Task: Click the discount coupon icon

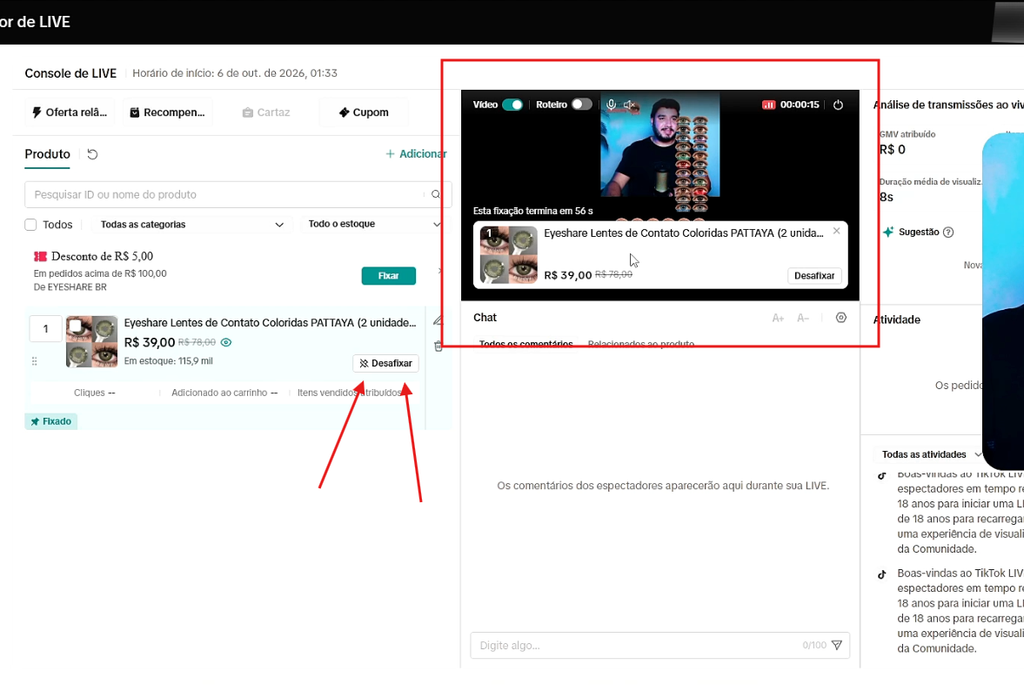Action: click(40, 256)
